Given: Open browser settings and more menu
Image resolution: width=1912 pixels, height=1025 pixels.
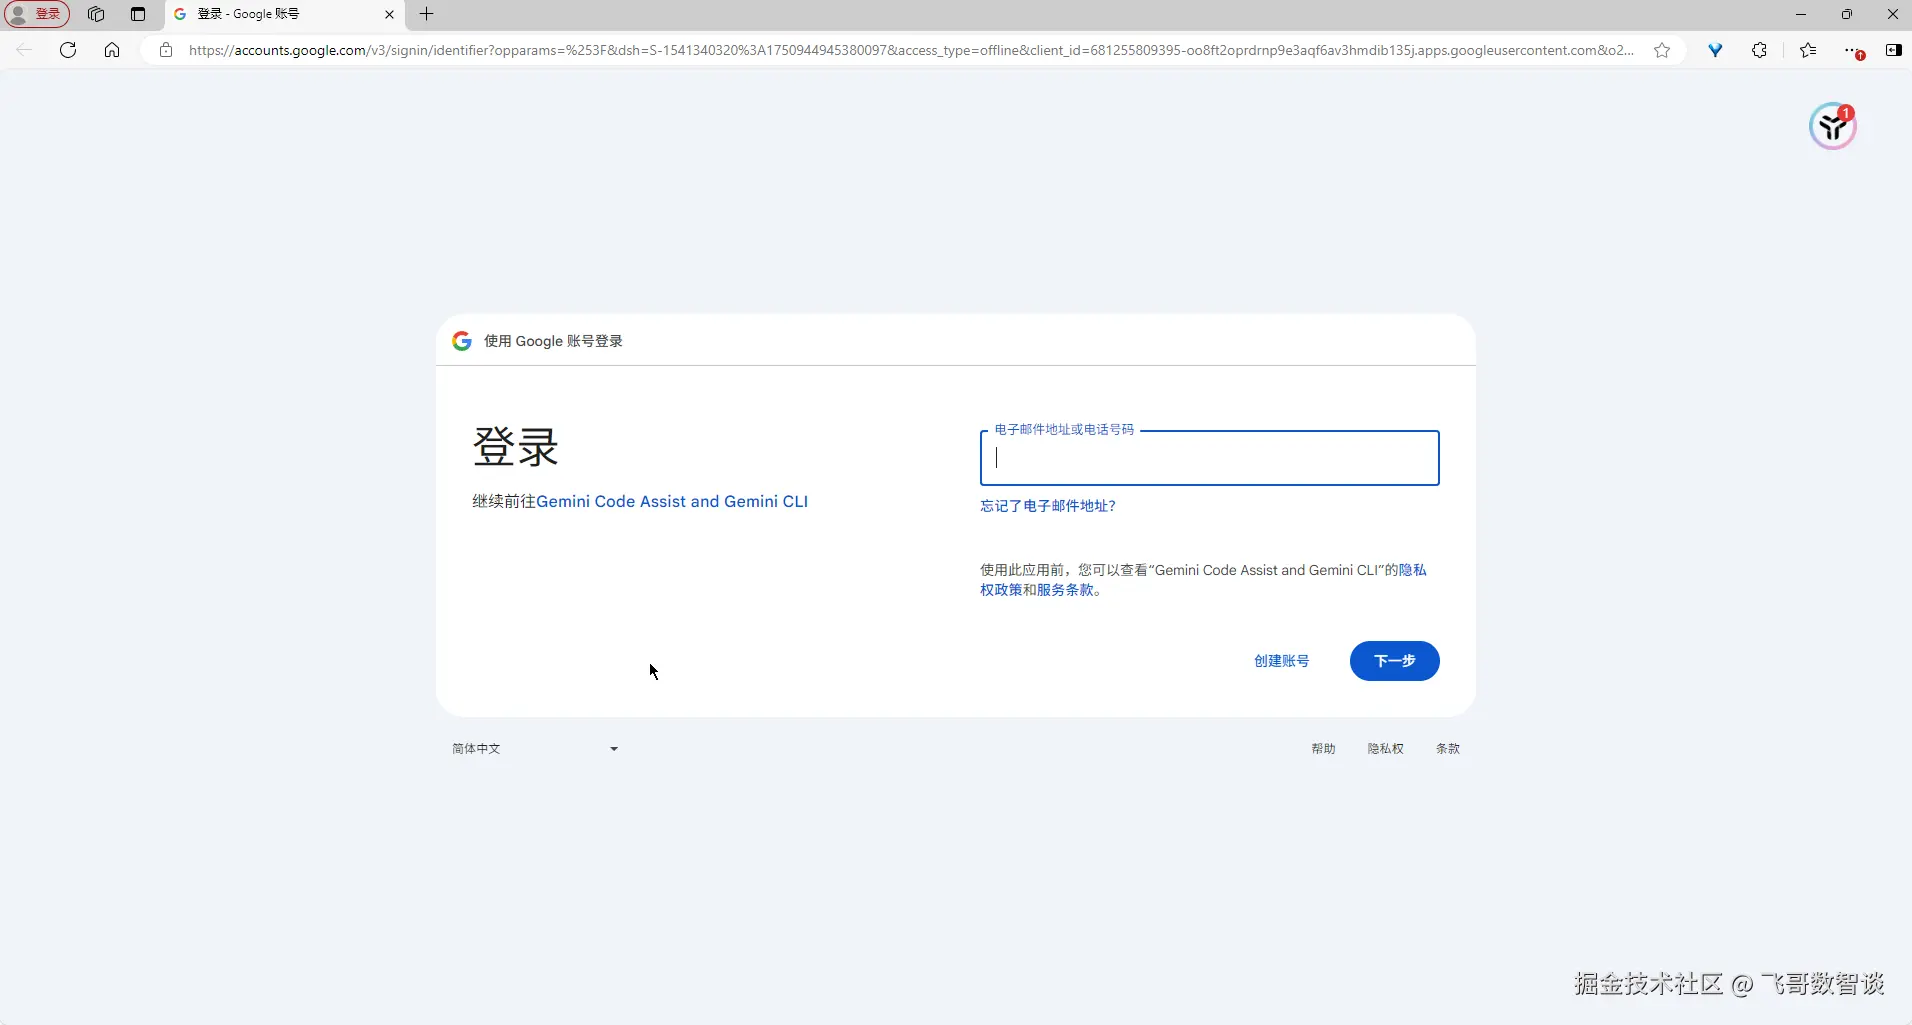Looking at the screenshot, I should tap(1853, 50).
